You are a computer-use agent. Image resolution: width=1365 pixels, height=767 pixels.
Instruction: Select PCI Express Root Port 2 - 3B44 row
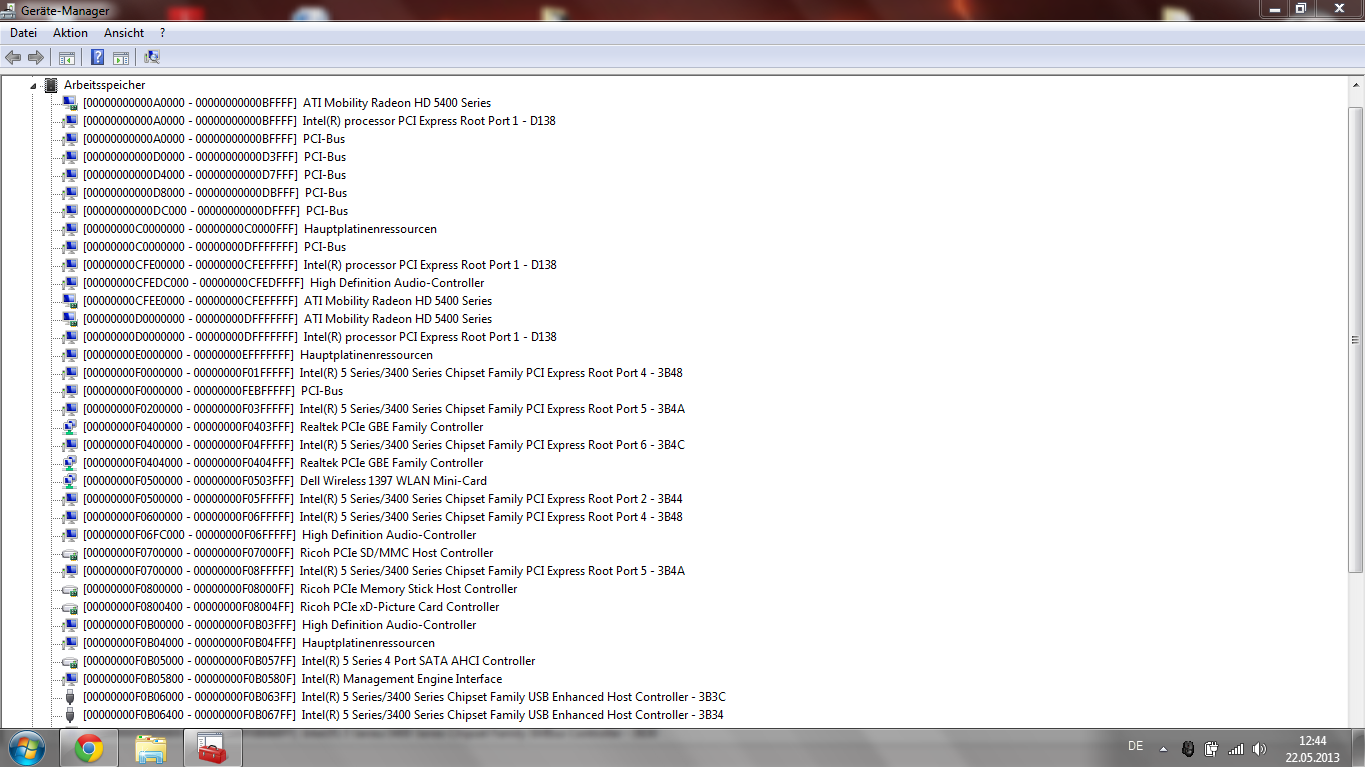click(x=383, y=499)
